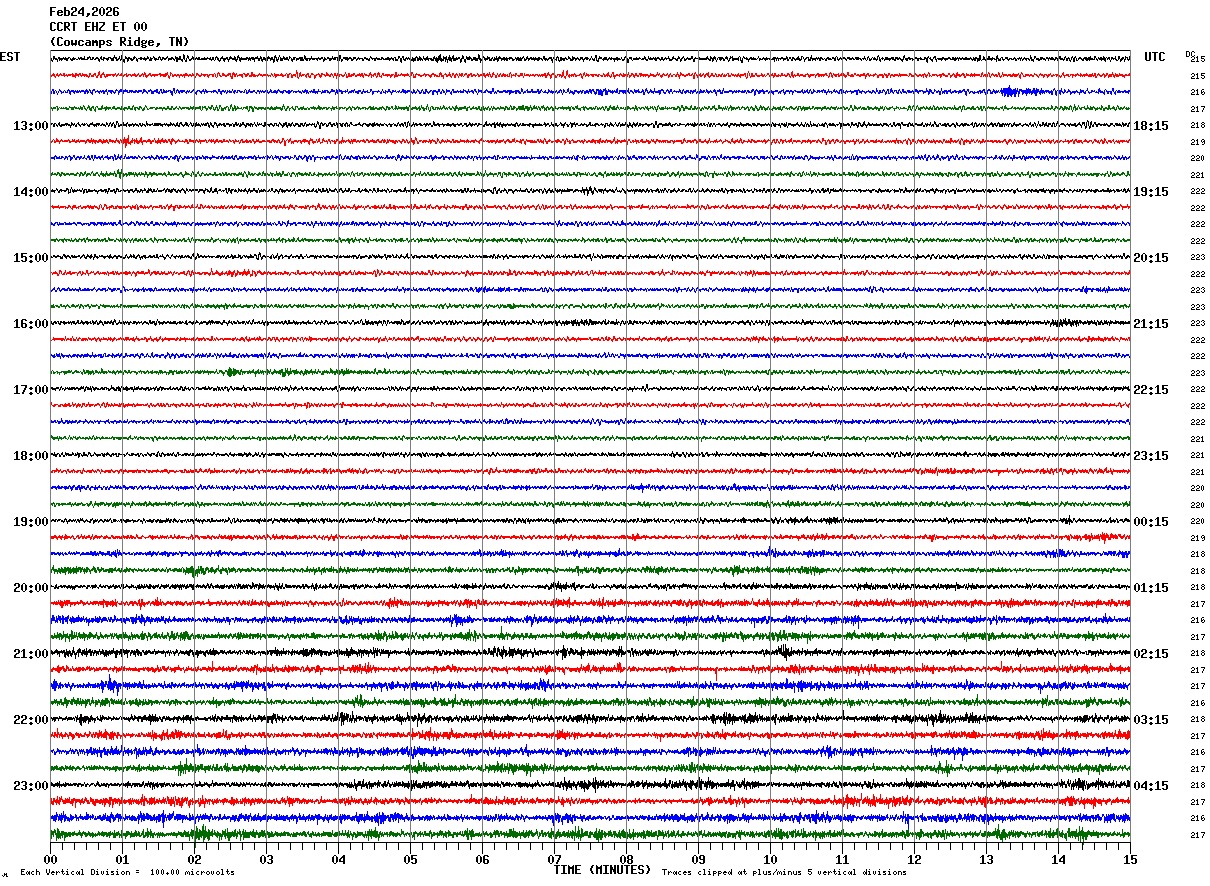Select the 17:00 EST time label

click(x=30, y=390)
